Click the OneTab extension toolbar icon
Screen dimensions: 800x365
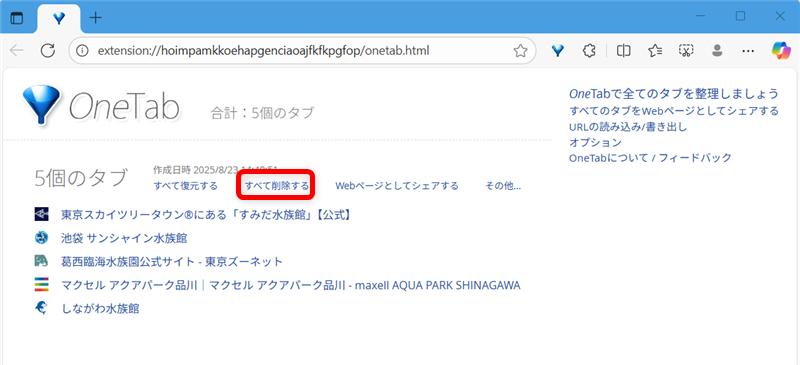click(x=558, y=50)
